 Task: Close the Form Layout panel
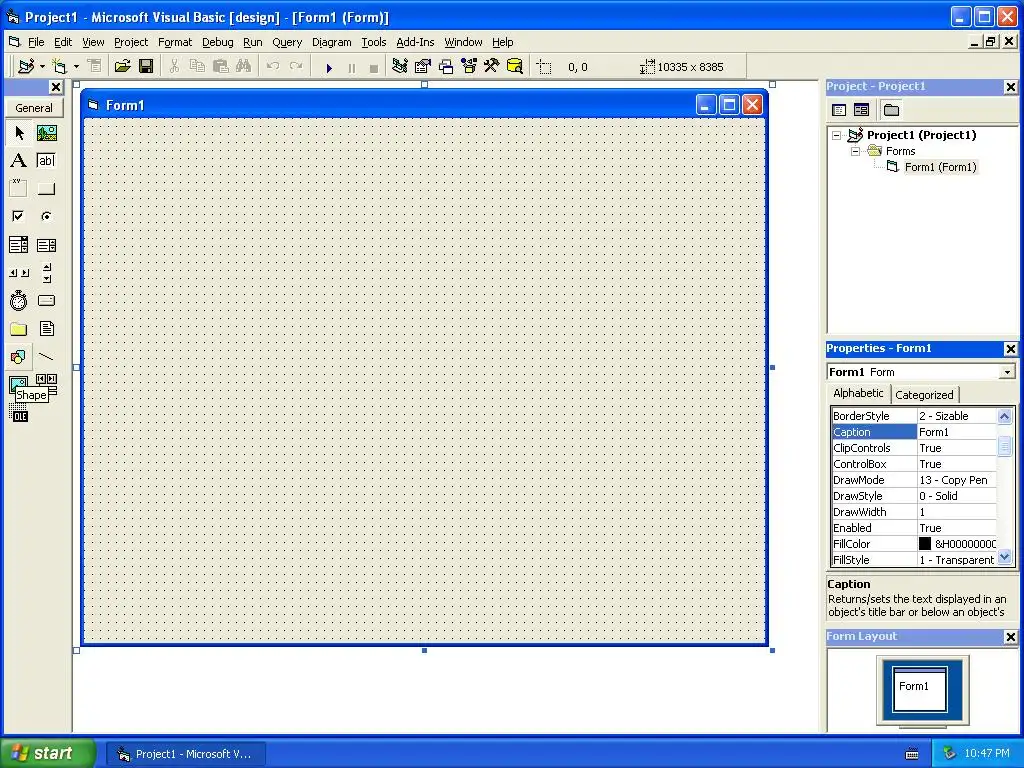coord(1010,637)
